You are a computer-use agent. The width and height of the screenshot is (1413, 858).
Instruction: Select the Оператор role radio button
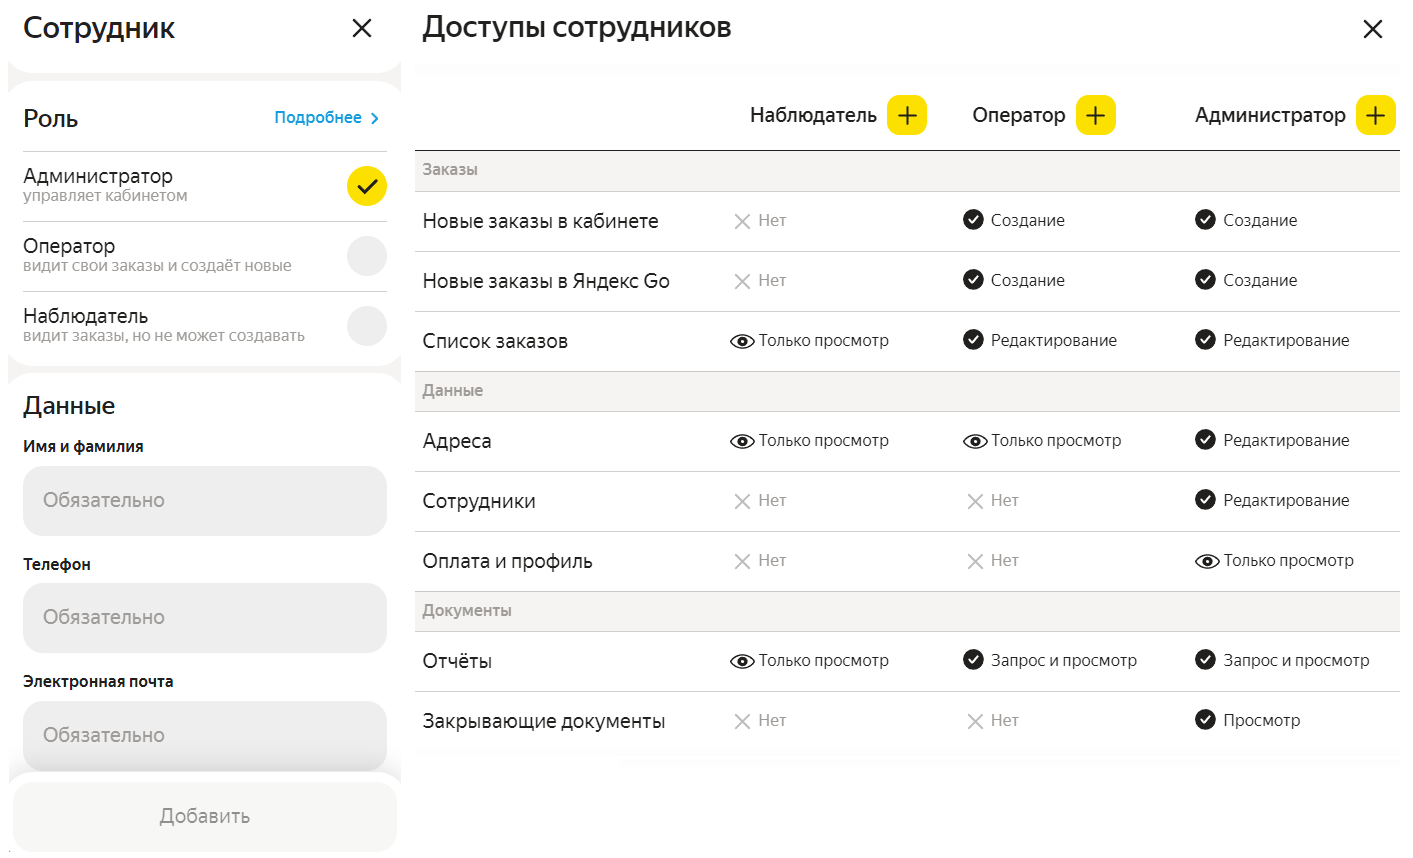[367, 256]
